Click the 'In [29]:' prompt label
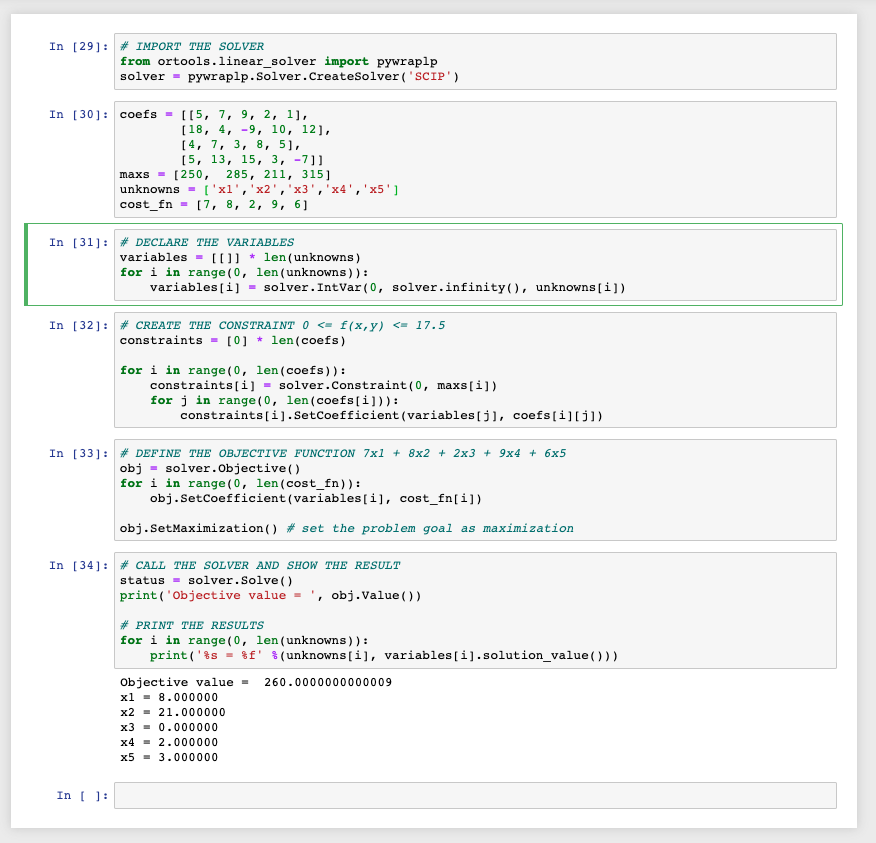This screenshot has width=876, height=843. click(x=79, y=46)
